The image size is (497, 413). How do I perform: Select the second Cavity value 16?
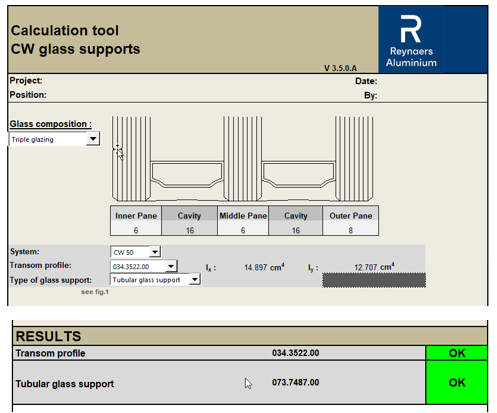(296, 230)
